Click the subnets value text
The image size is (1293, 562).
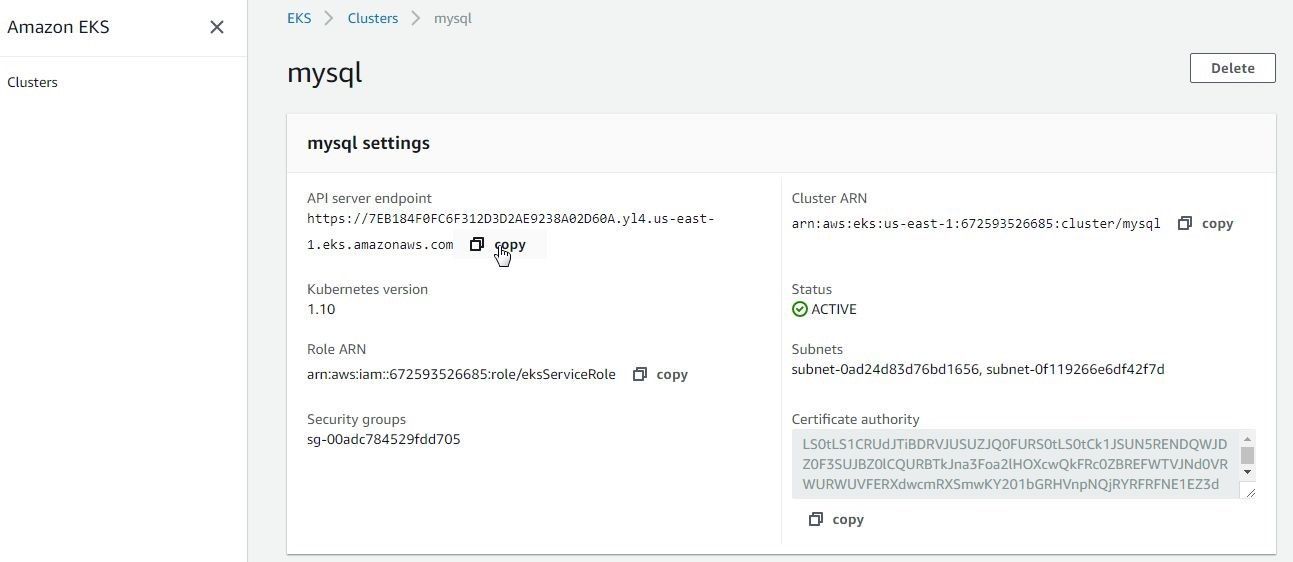[x=978, y=369]
